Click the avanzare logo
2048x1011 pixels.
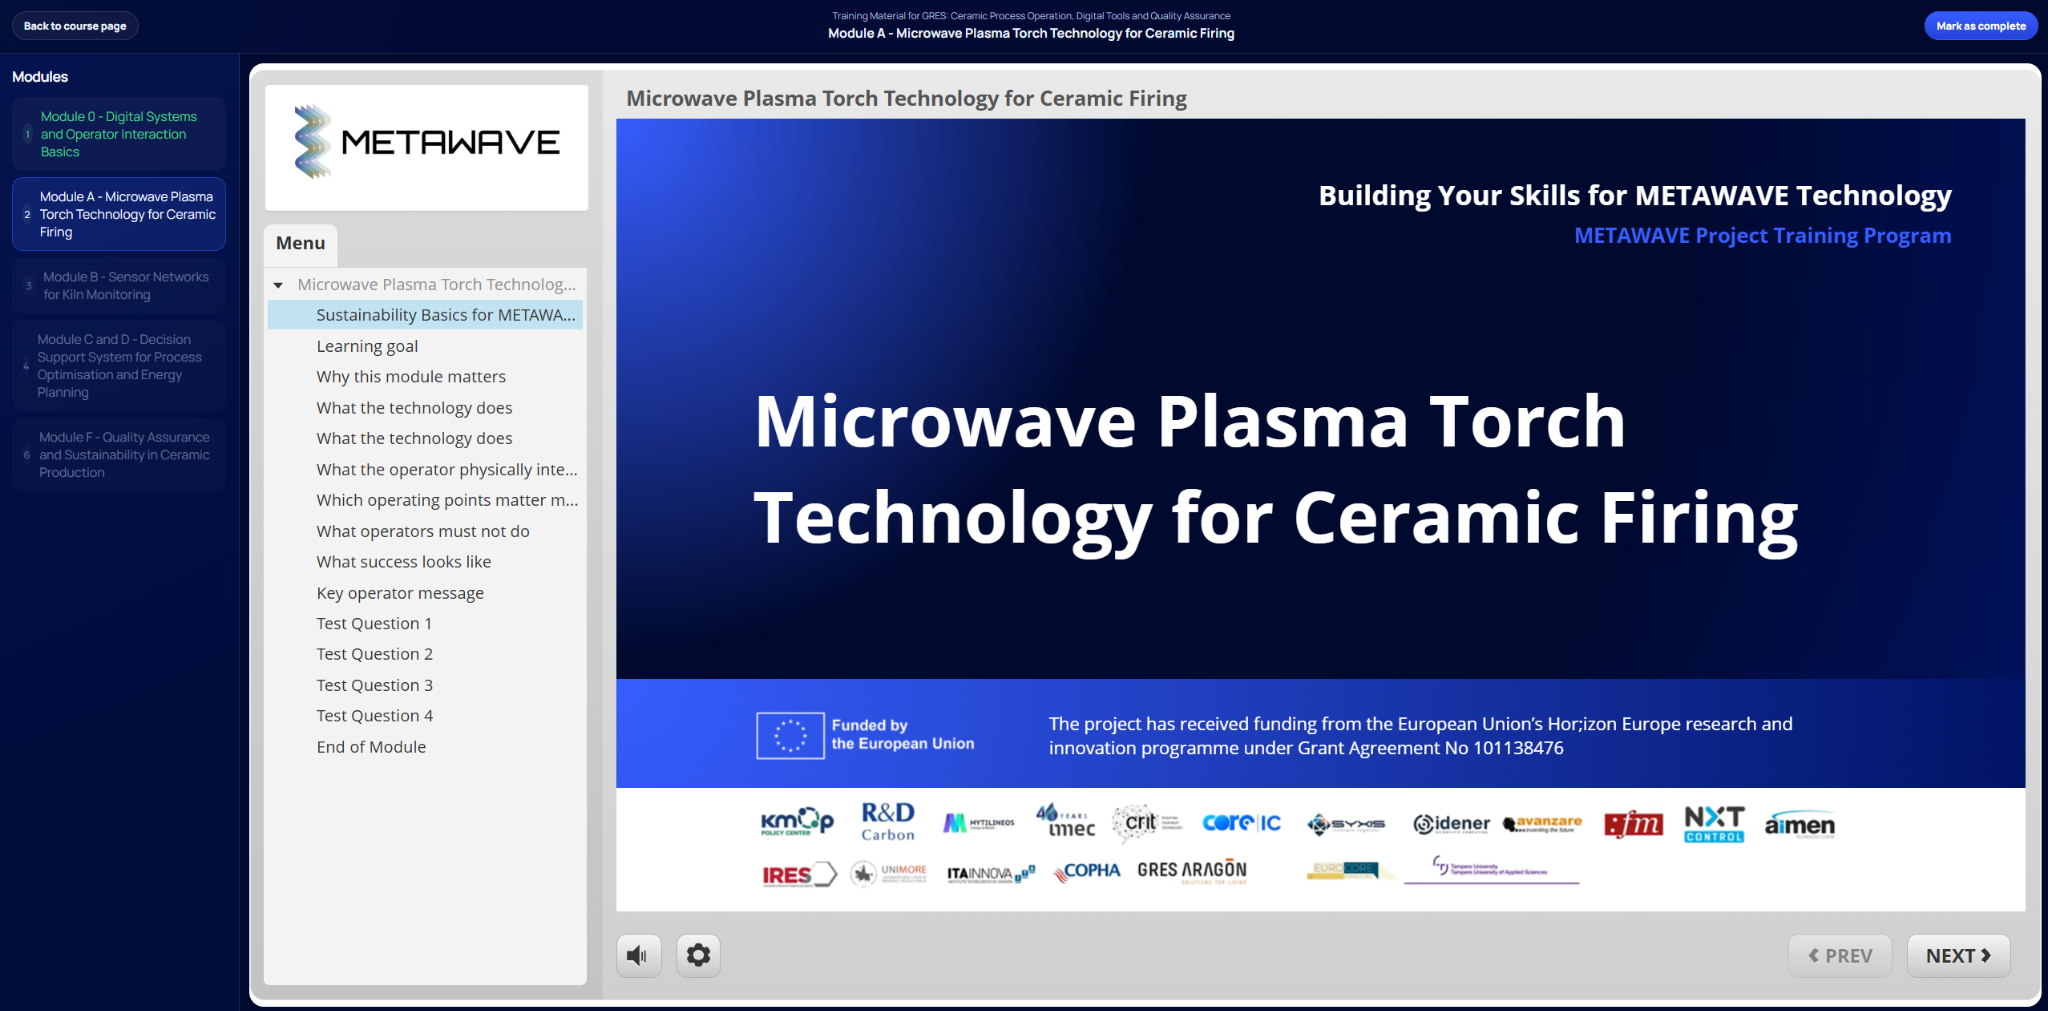tap(1543, 824)
